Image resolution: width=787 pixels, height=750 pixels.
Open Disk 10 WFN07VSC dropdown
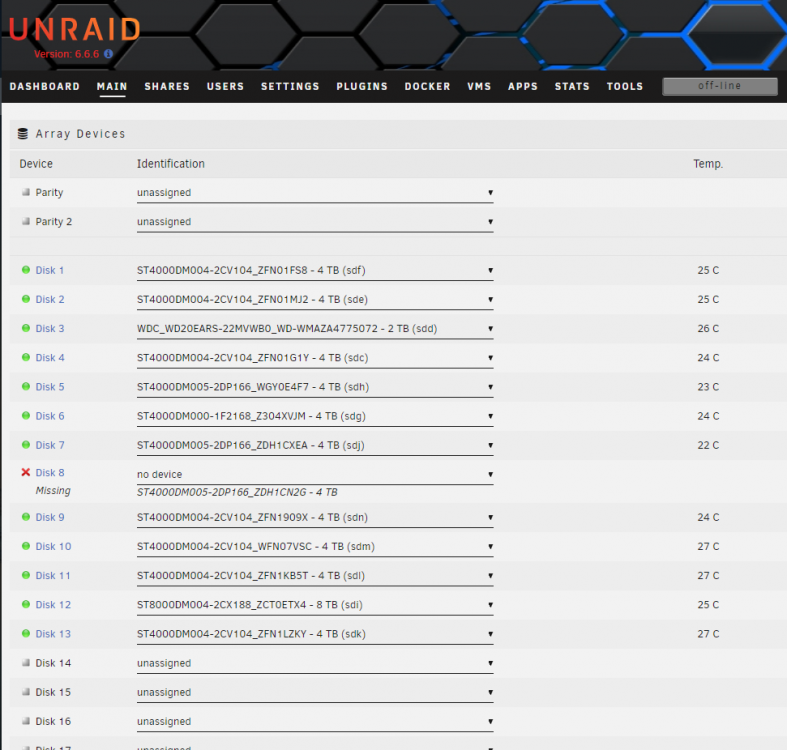(315, 547)
